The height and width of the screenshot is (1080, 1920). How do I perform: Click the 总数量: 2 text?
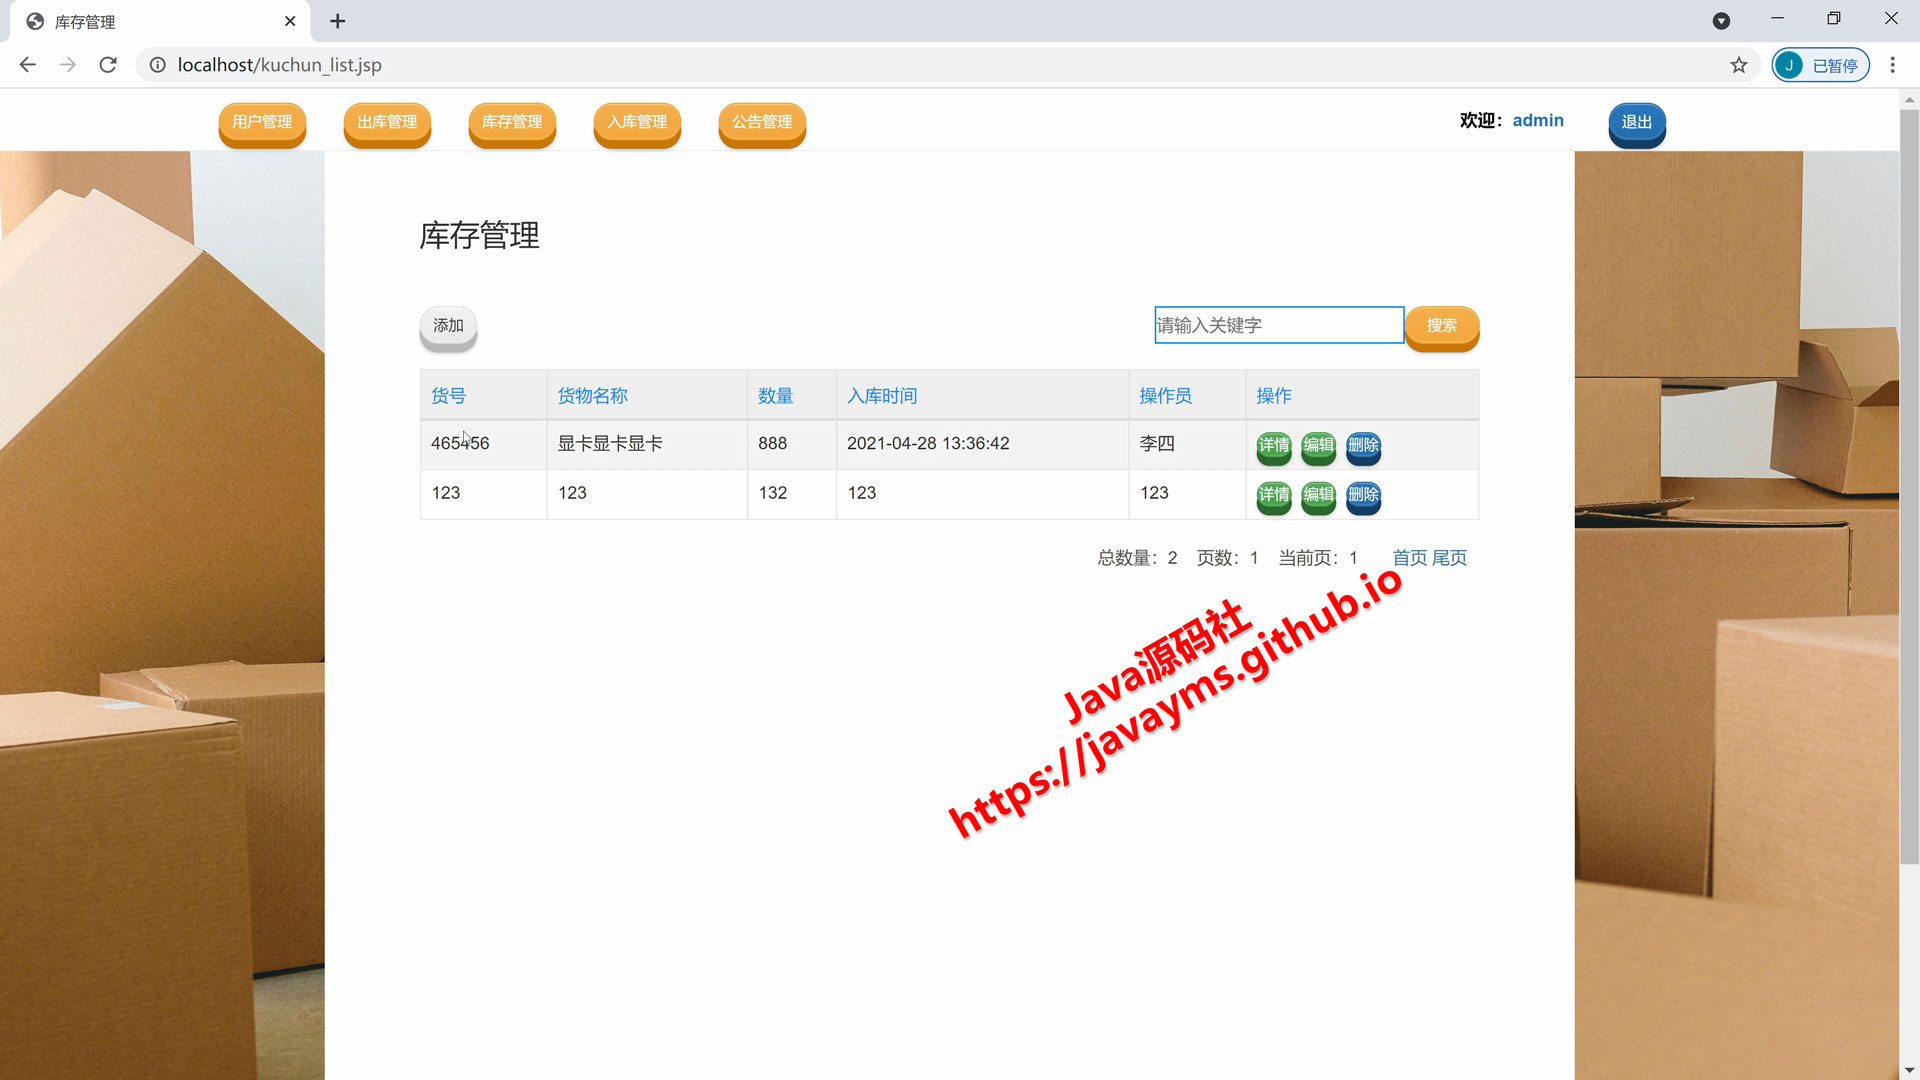(x=1137, y=558)
